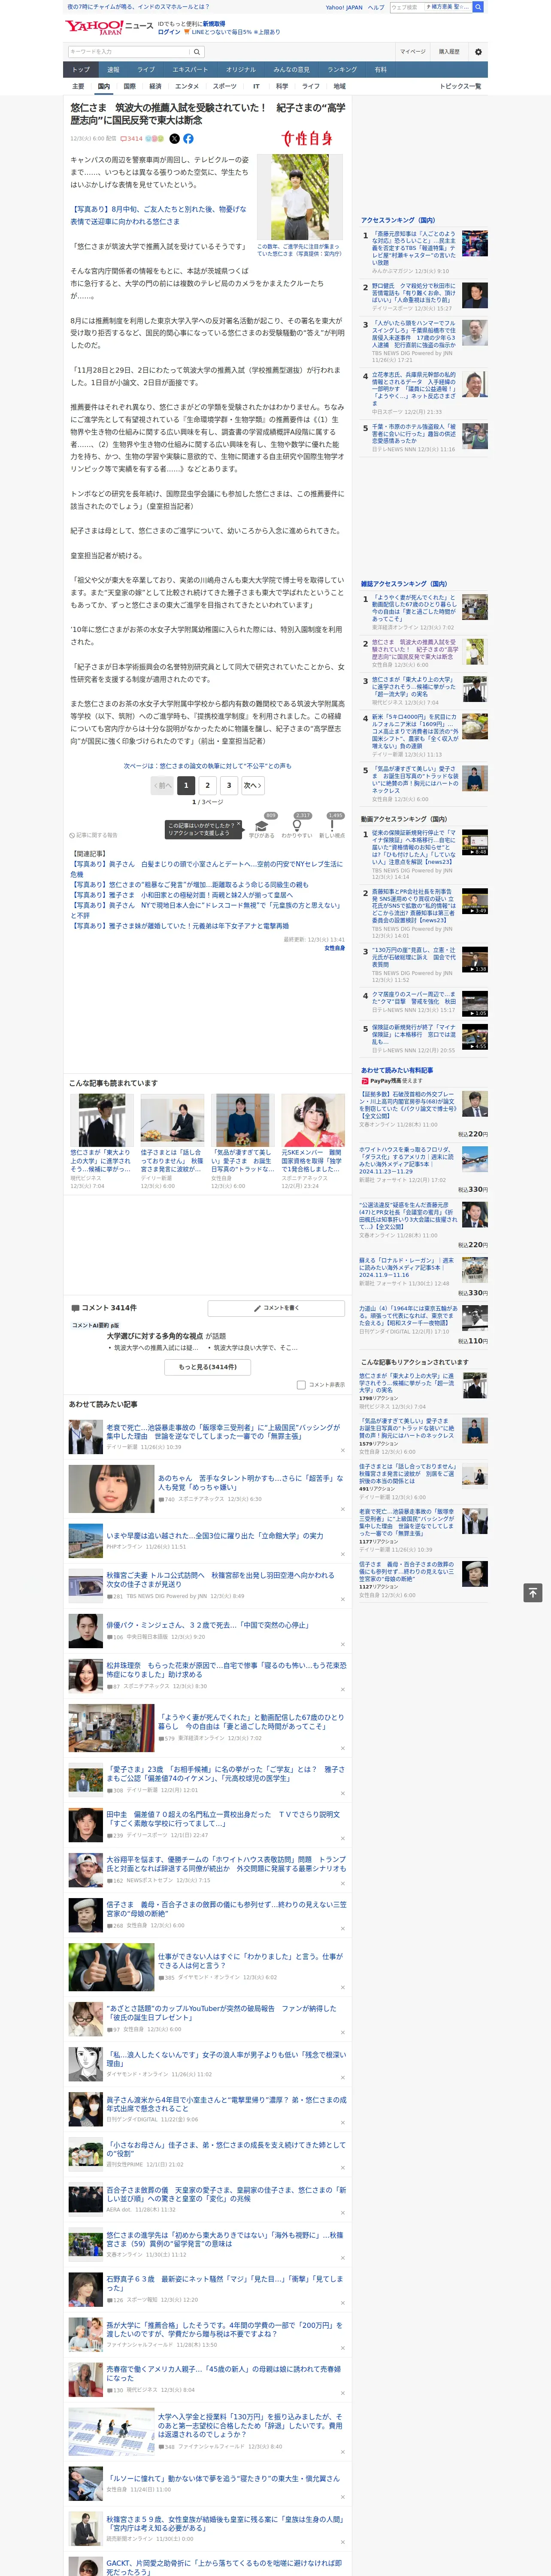Open 俳優パク・ミンジェさん article link
The image size is (551, 2576).
pos(208,1625)
